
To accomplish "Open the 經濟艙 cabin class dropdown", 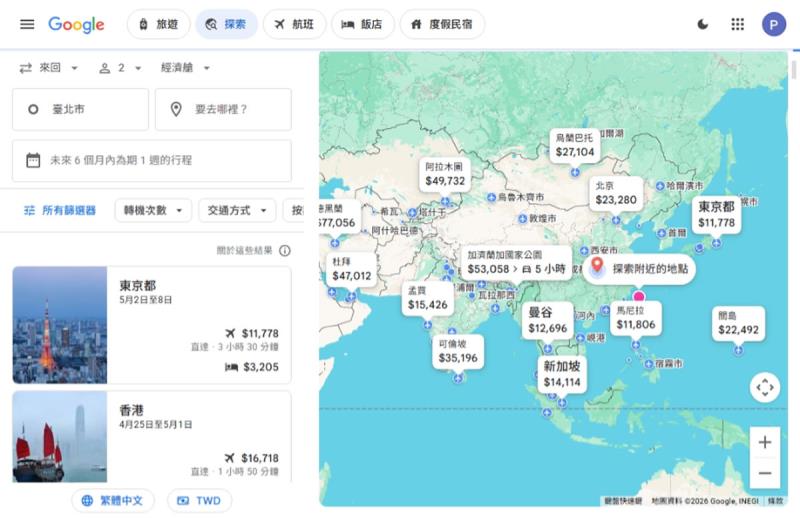I will (x=186, y=68).
